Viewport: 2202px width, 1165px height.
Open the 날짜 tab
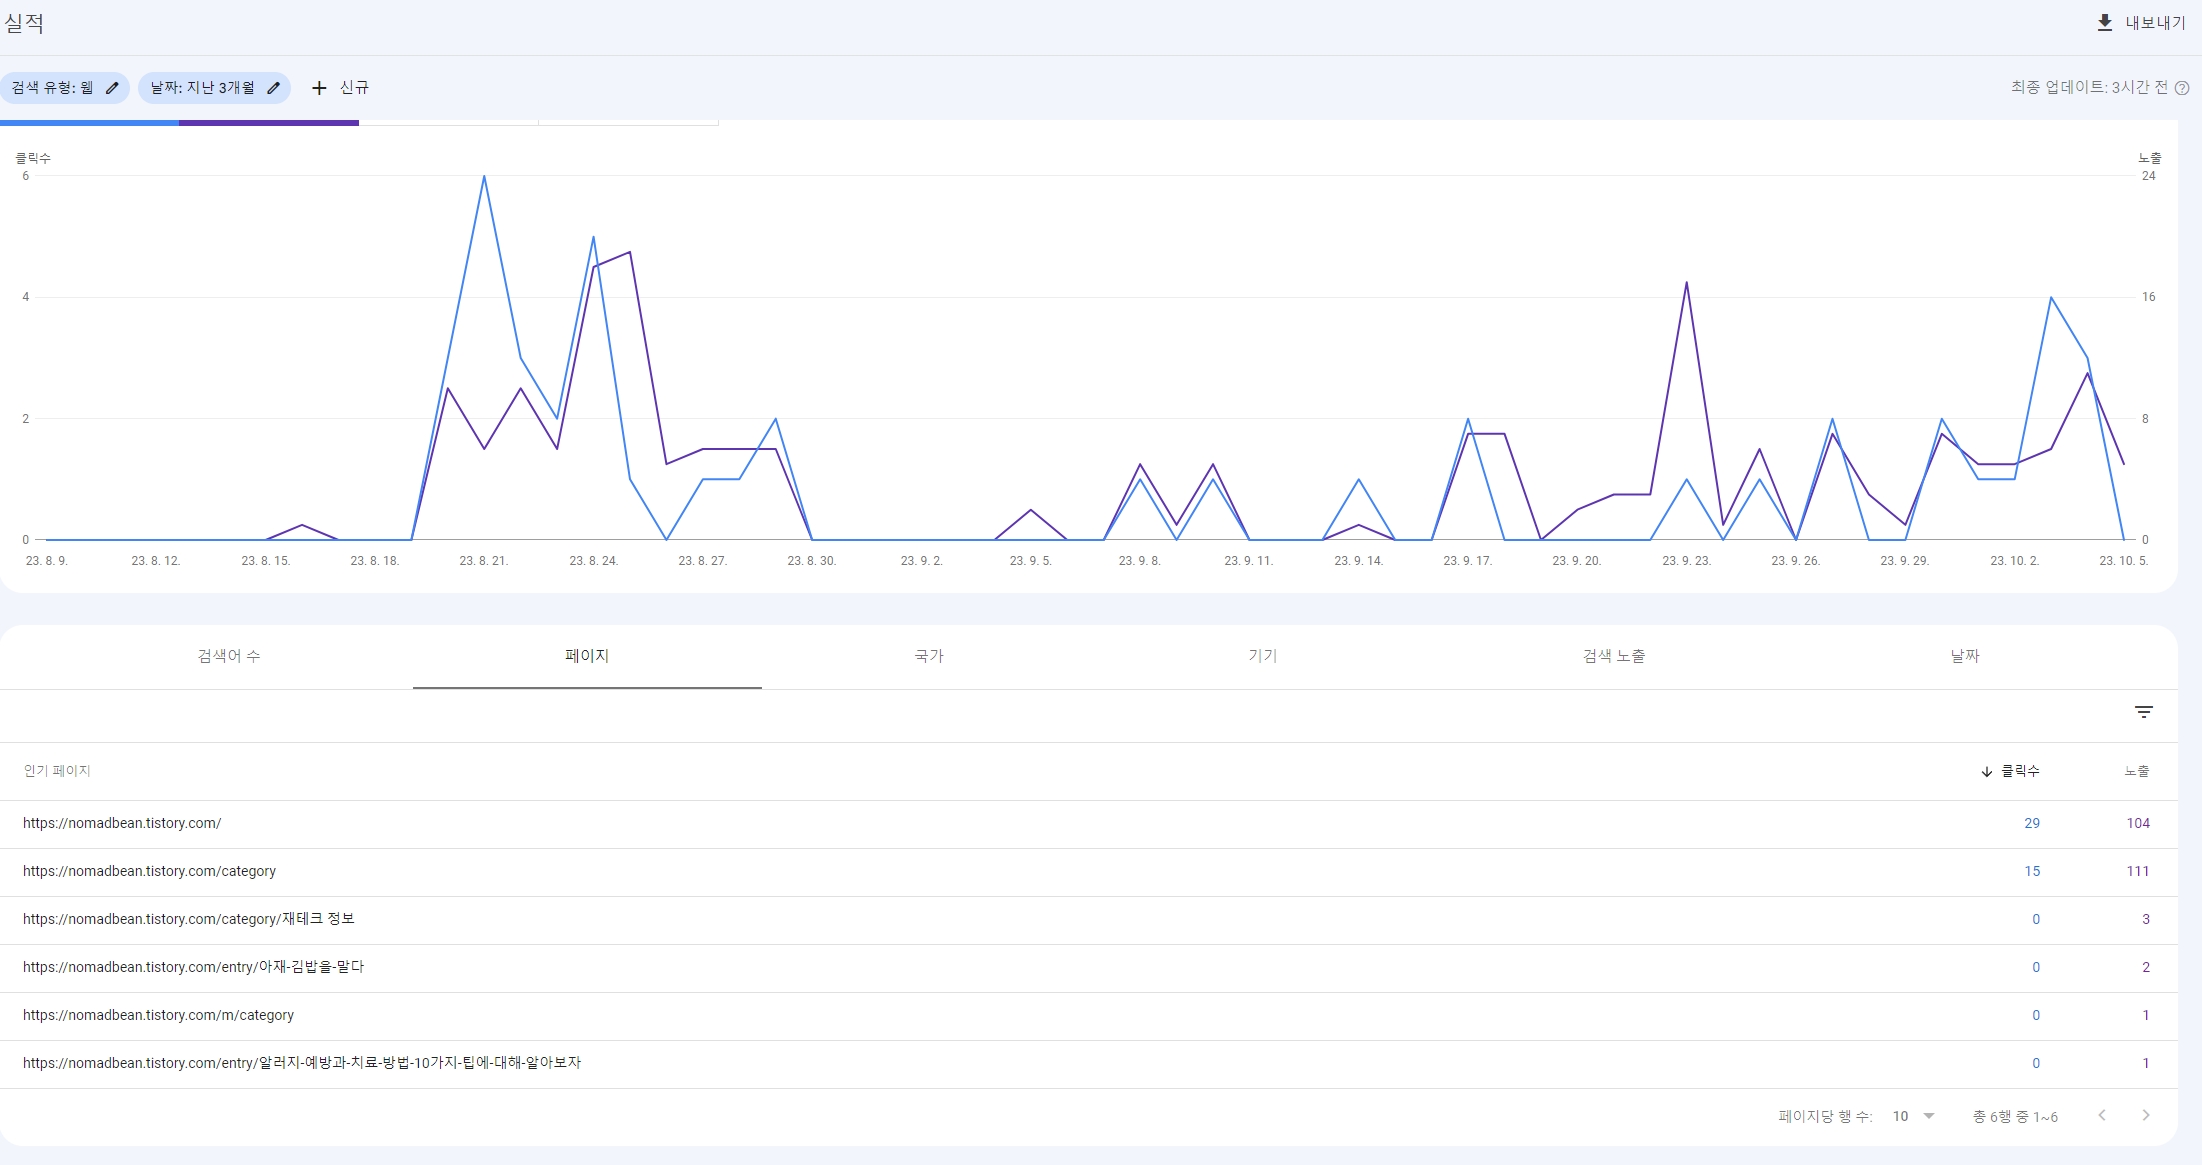1965,656
